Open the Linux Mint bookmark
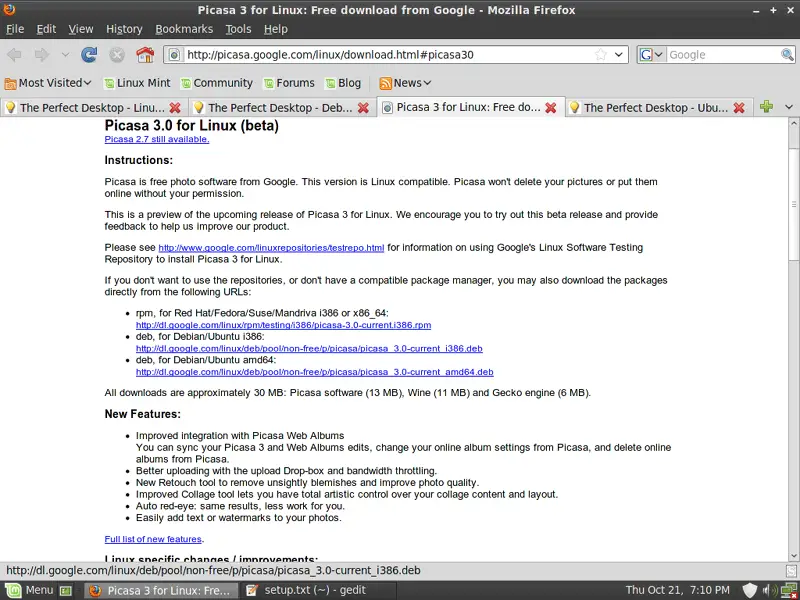800x600 pixels. click(x=137, y=83)
